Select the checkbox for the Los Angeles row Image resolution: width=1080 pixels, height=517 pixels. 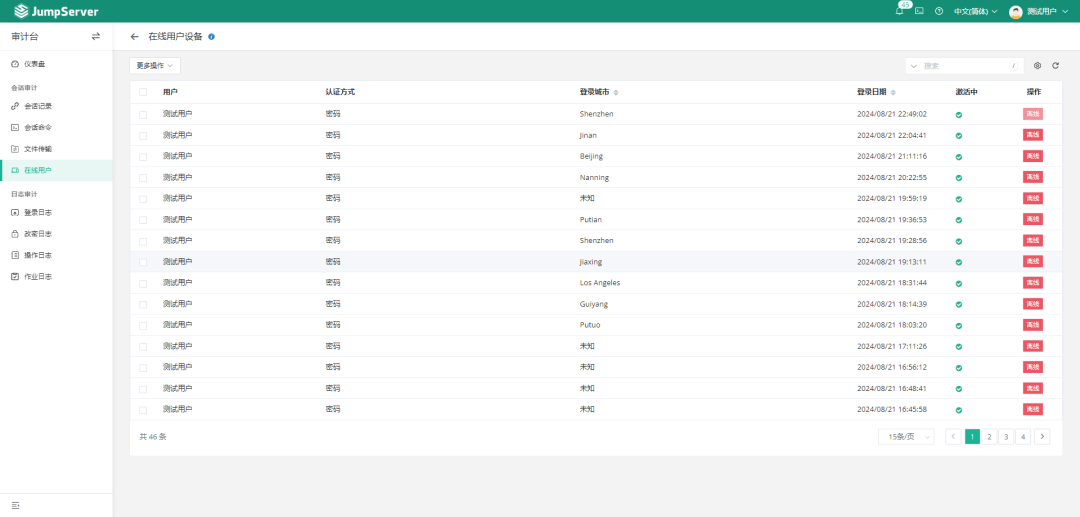(x=143, y=283)
